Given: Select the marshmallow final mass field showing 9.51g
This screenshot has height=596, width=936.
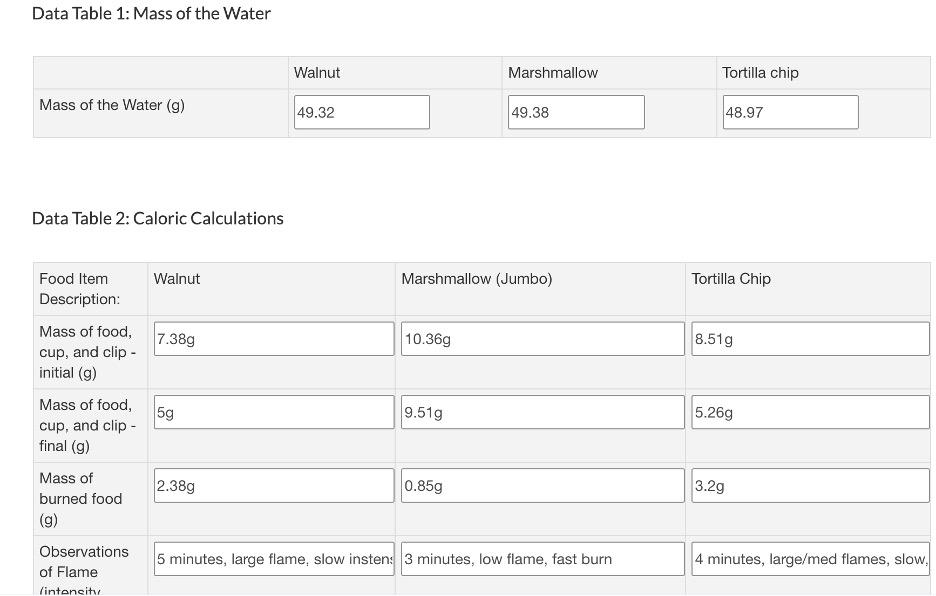Looking at the screenshot, I should click(542, 411).
